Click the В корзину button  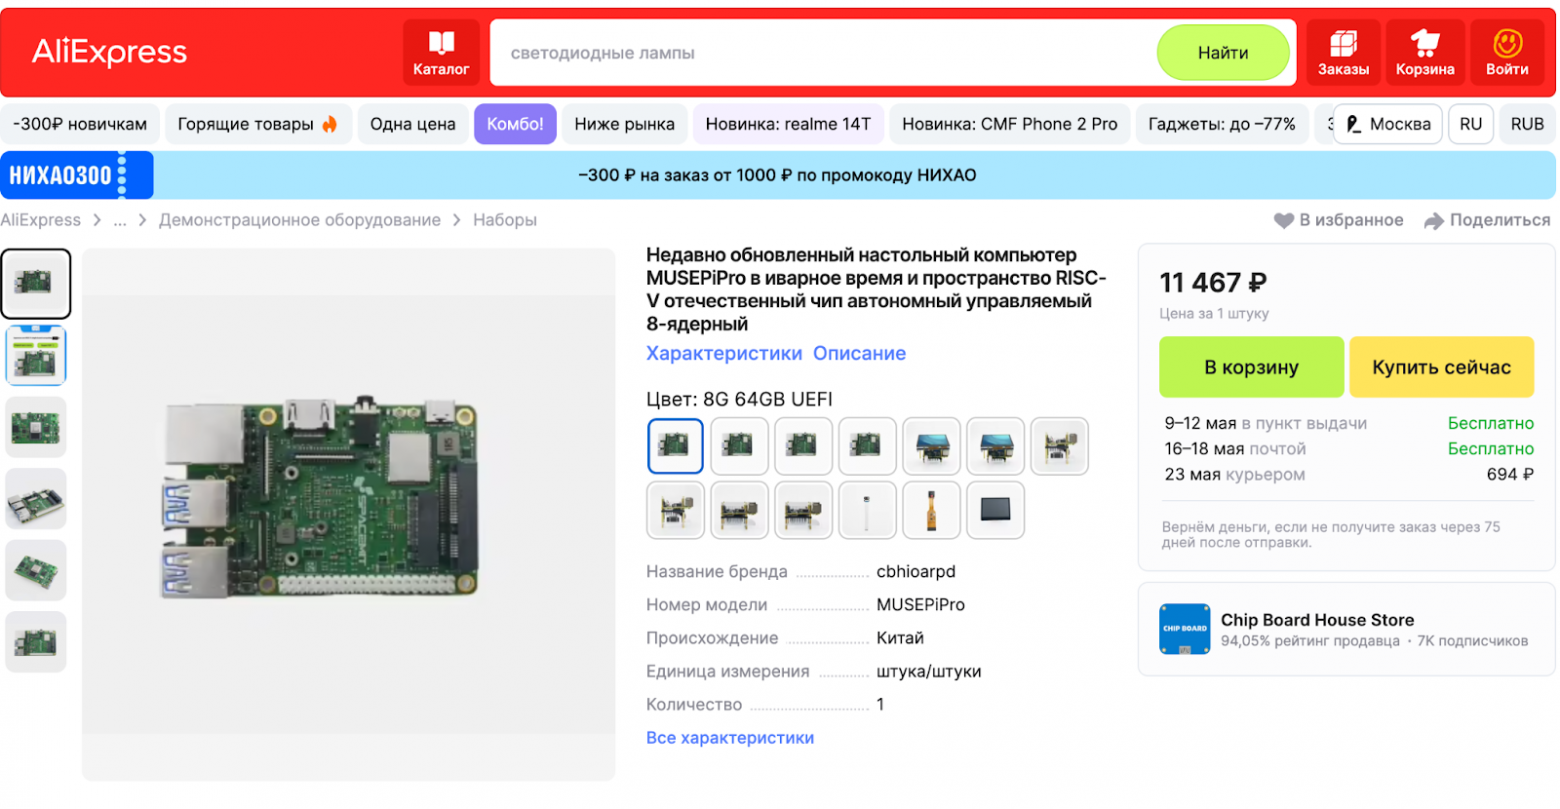click(x=1251, y=367)
